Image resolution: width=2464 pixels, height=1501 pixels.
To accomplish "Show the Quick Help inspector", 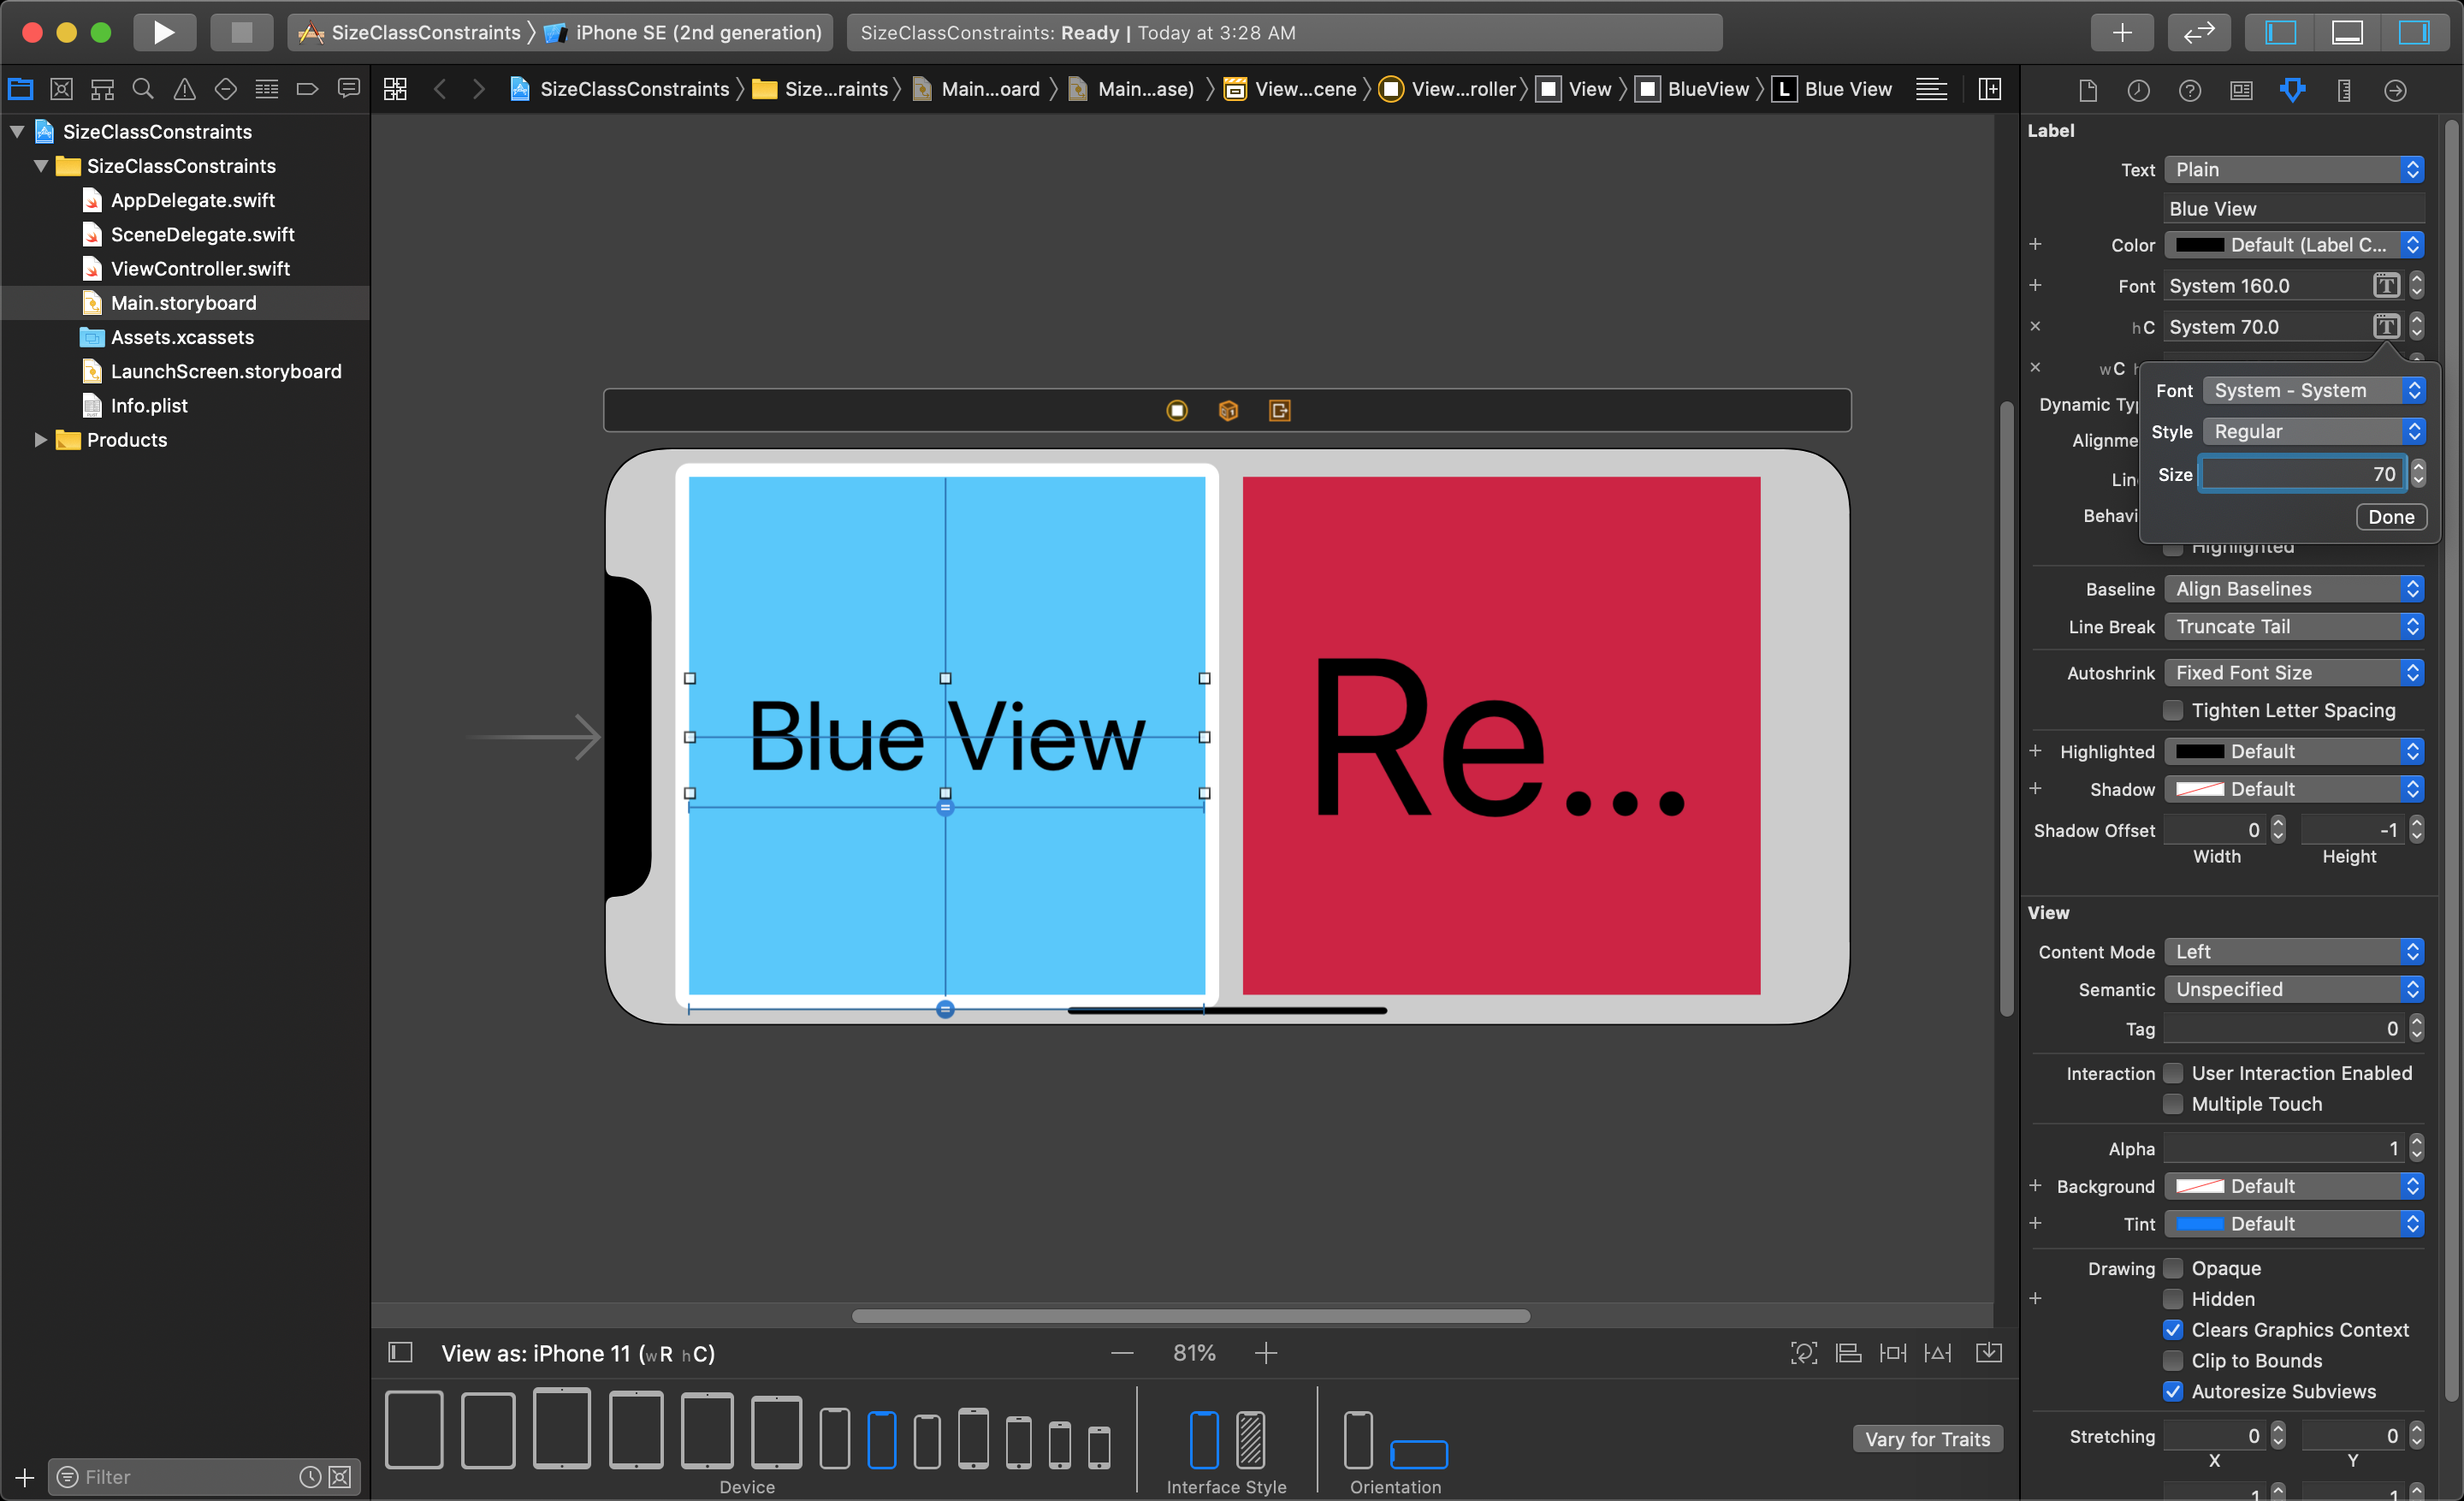I will [2190, 90].
